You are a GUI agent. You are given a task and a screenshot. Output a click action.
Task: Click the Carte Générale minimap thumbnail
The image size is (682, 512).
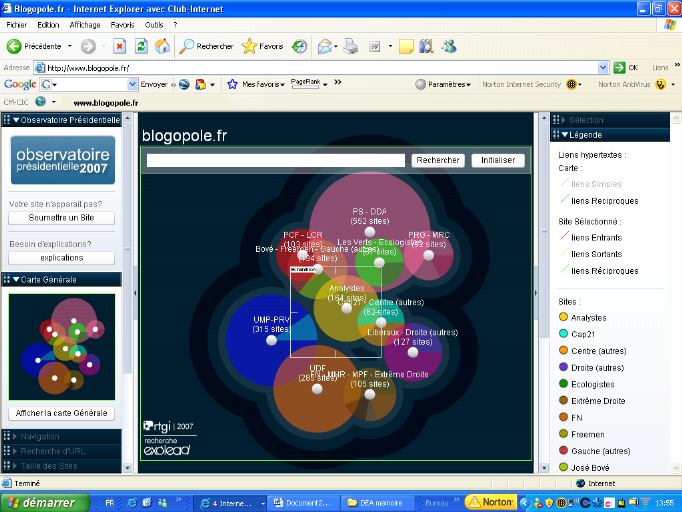[x=62, y=347]
